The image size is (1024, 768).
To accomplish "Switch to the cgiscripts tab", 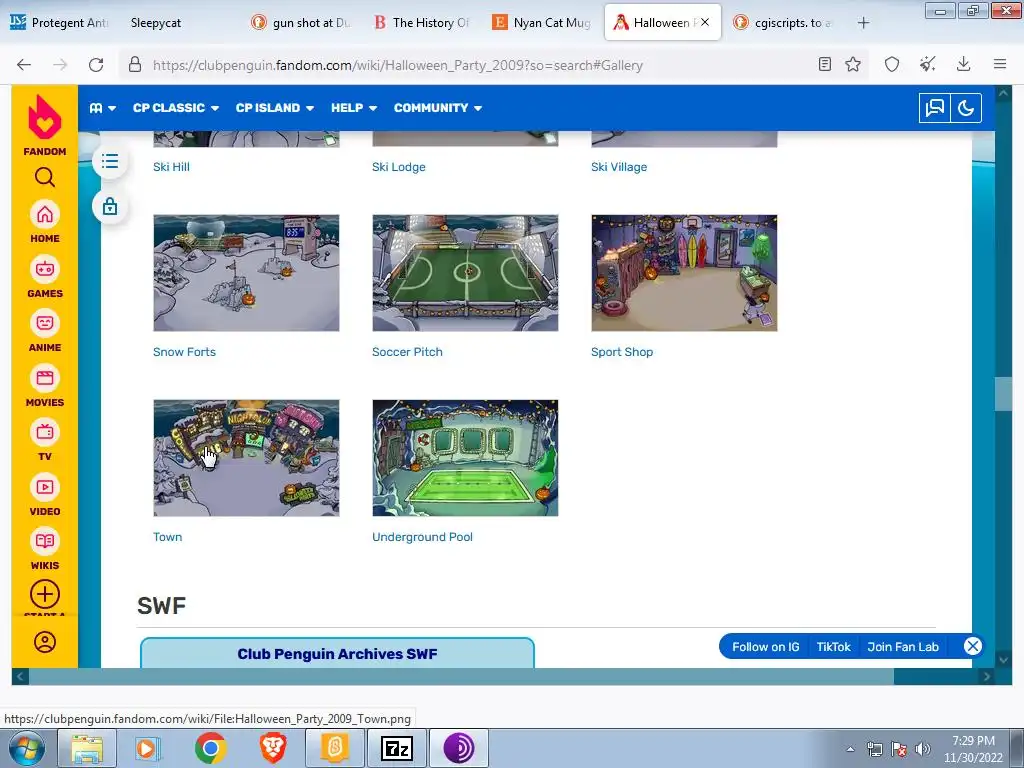I will tap(784, 23).
